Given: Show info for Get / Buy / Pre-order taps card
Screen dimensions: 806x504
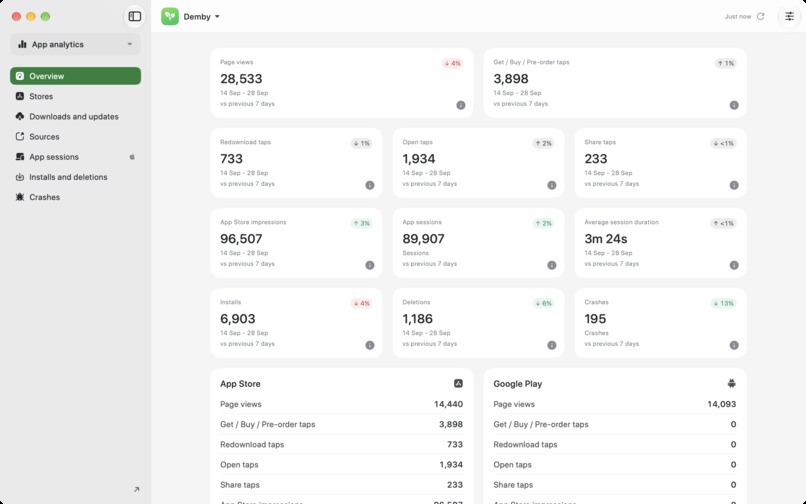Looking at the screenshot, I should (x=734, y=105).
